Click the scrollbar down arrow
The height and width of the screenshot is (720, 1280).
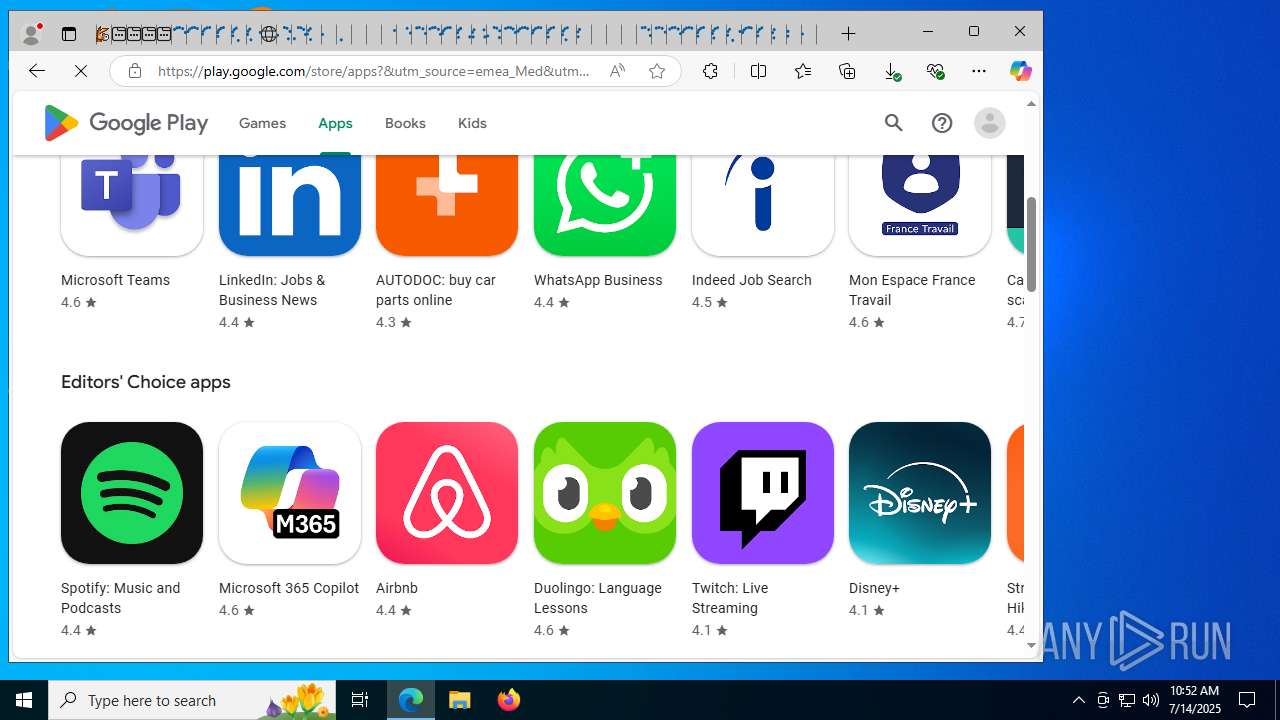1031,646
